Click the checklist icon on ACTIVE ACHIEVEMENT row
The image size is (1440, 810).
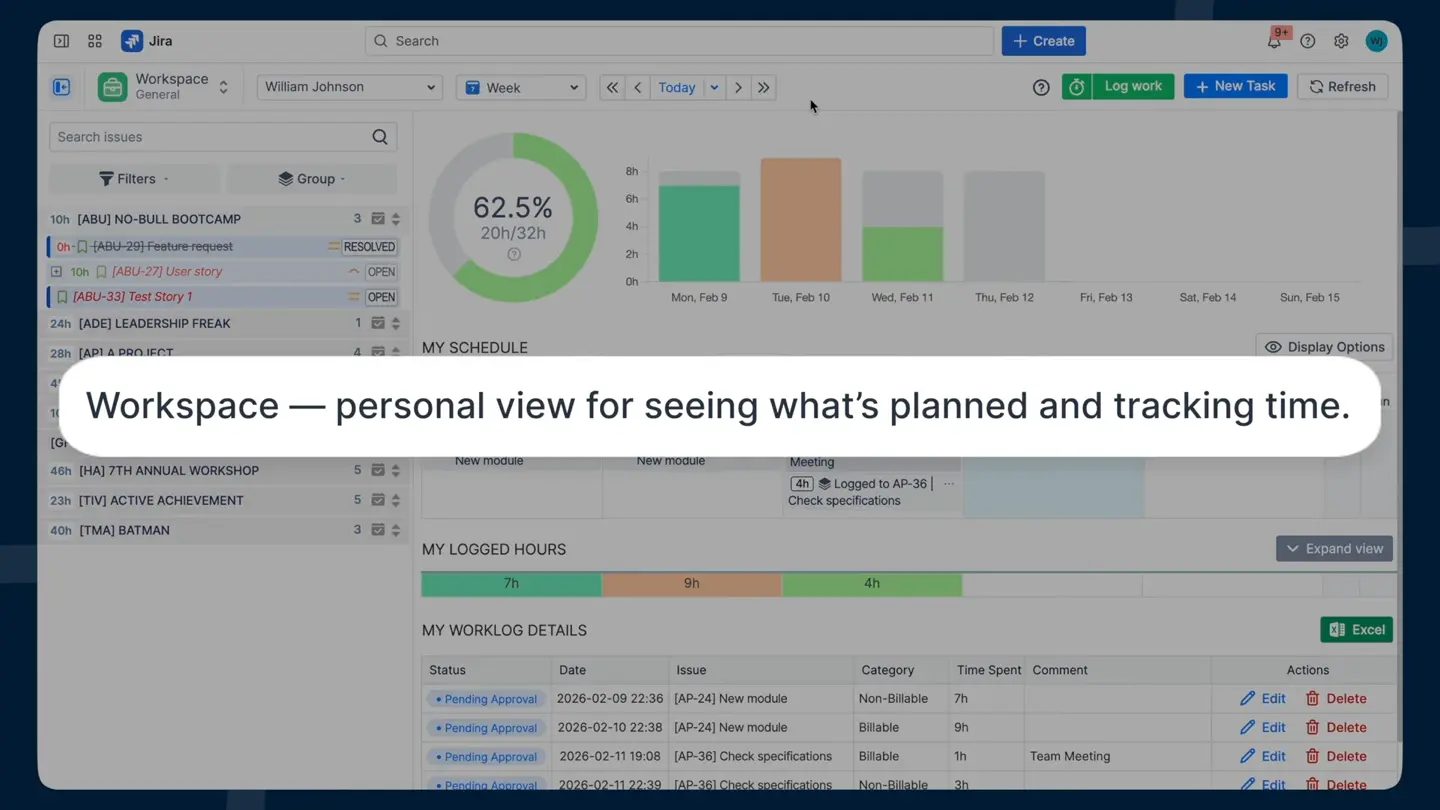coord(378,500)
